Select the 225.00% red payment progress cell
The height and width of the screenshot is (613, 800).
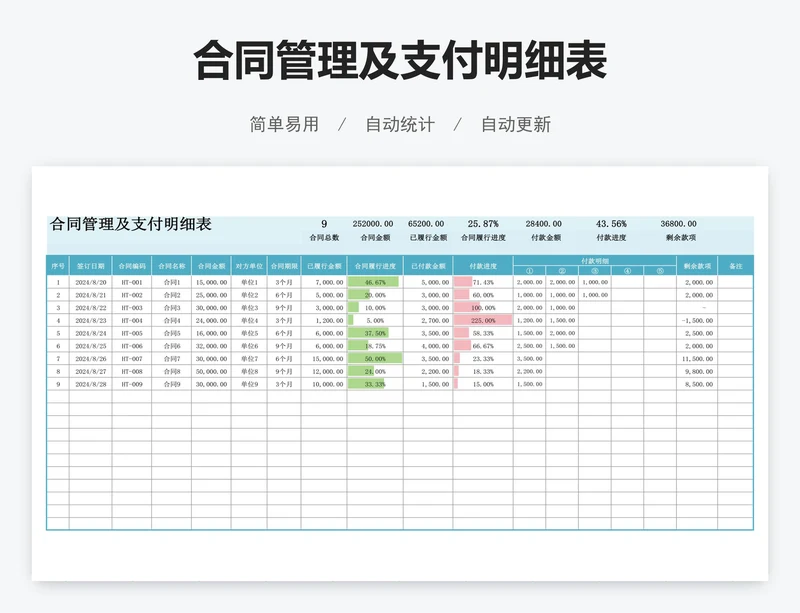483,321
